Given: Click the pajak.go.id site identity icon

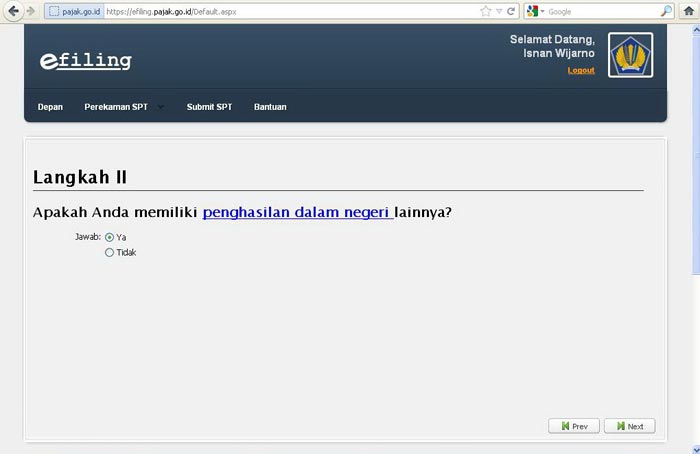Looking at the screenshot, I should pyautogui.click(x=74, y=12).
